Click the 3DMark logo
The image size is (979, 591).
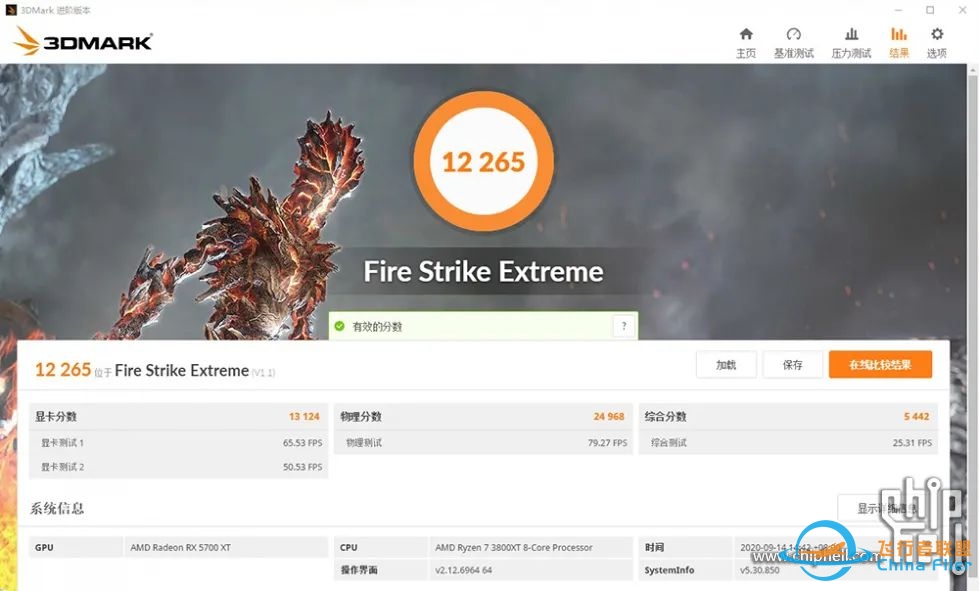[82, 41]
